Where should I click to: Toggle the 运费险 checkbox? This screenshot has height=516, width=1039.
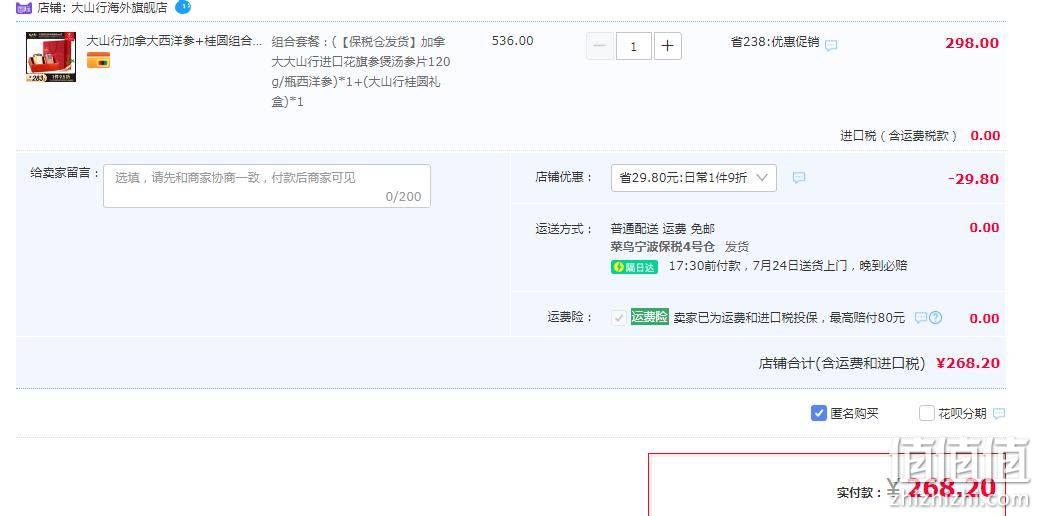point(619,318)
